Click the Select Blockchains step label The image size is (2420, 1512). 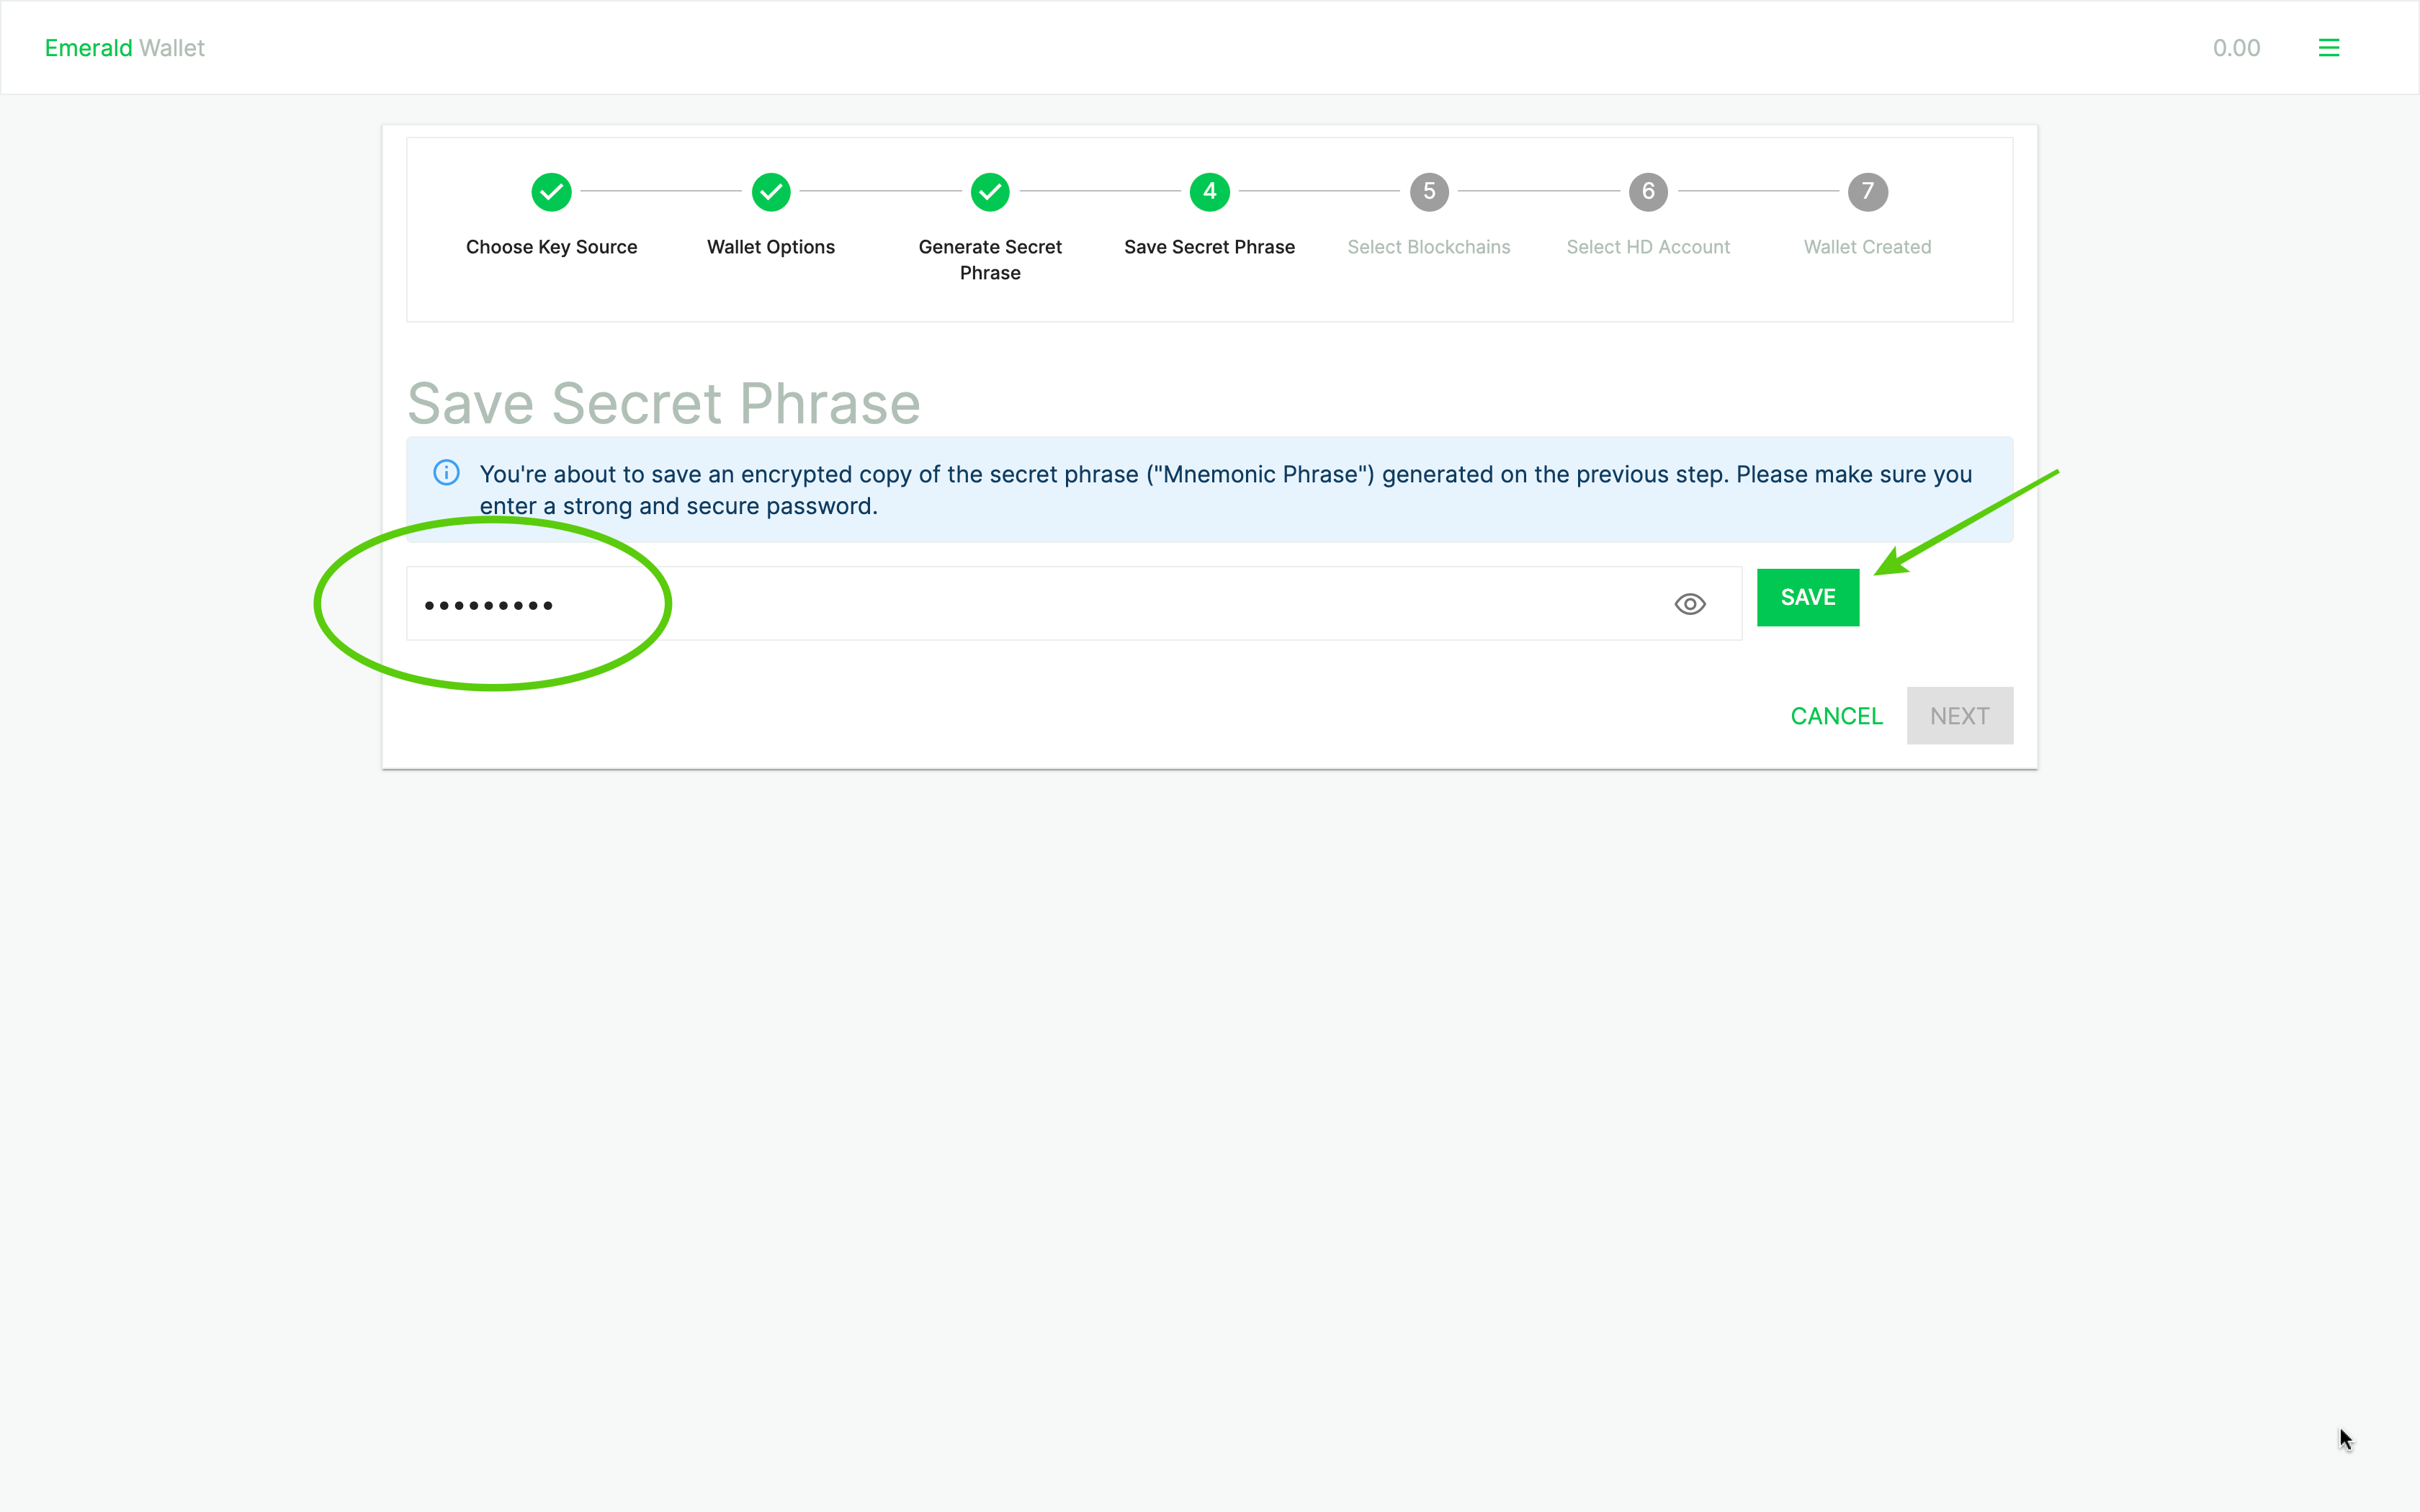tap(1430, 246)
